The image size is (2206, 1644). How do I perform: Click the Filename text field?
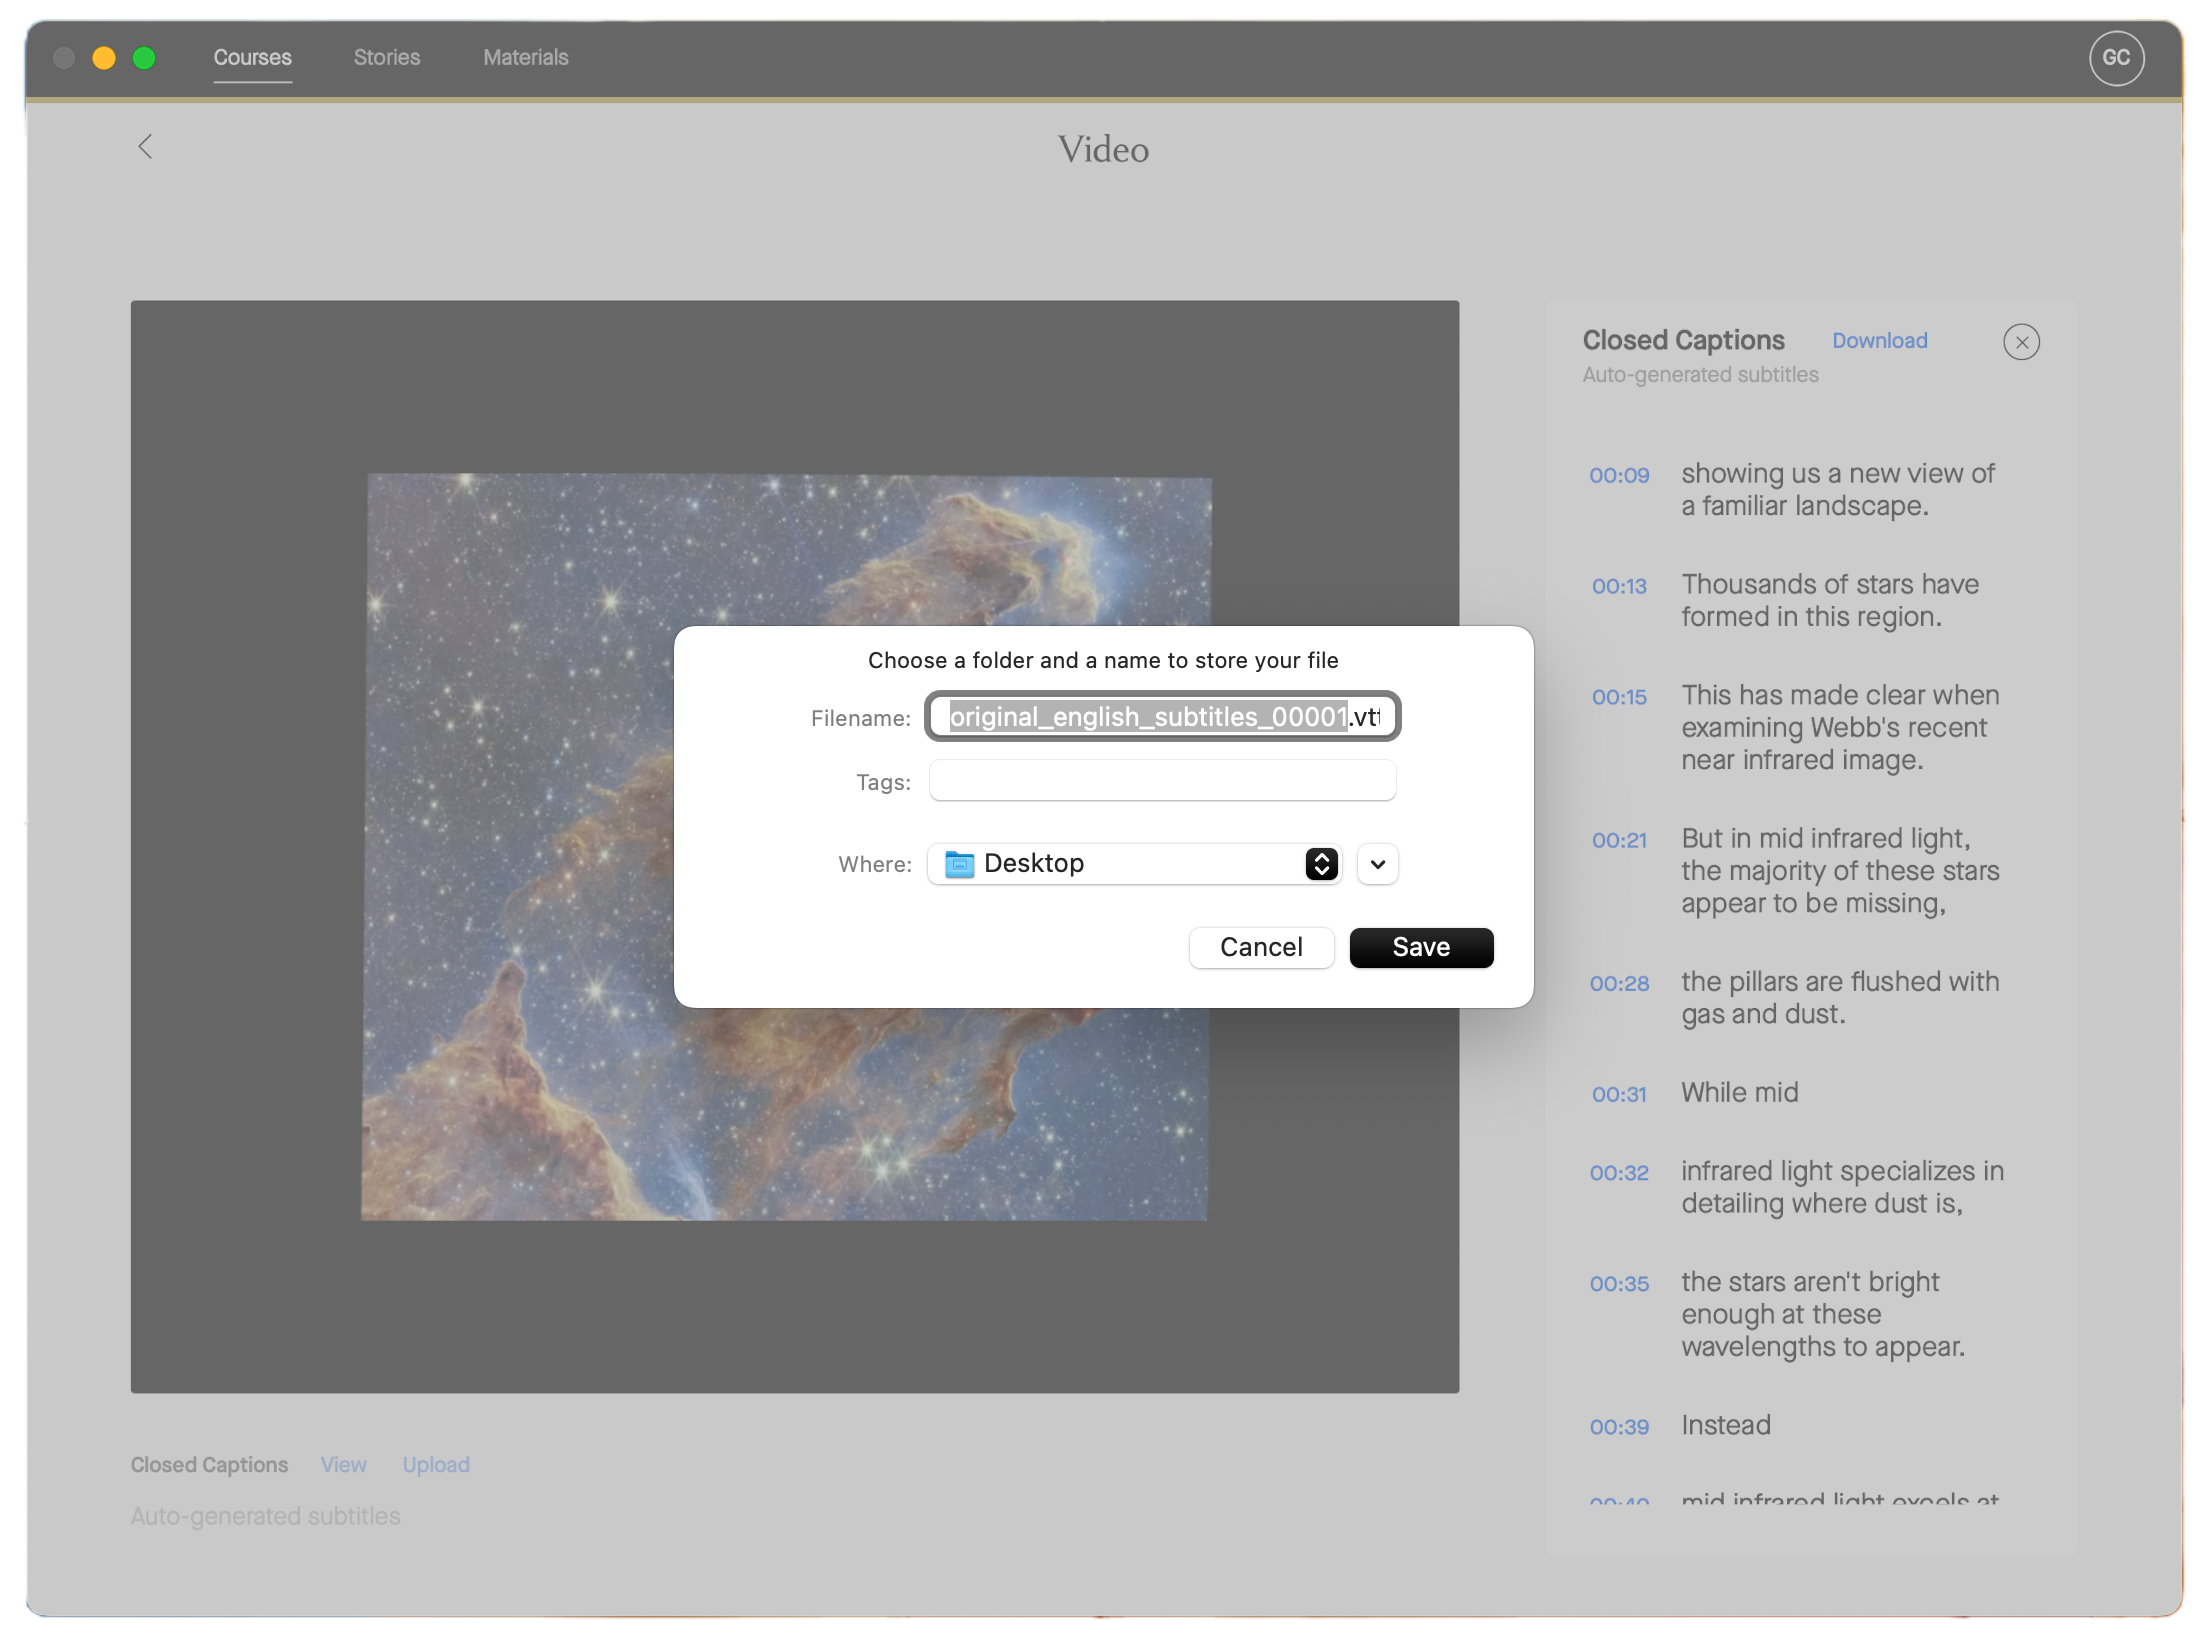[x=1160, y=716]
